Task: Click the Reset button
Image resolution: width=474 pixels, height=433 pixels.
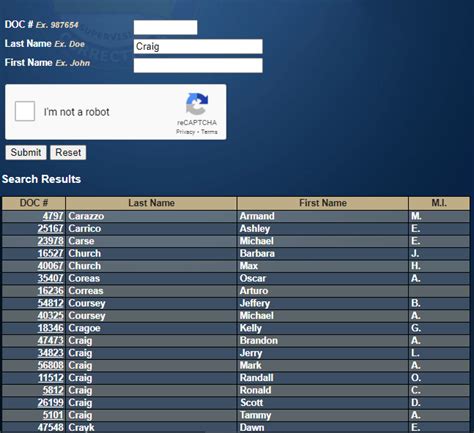Action: pyautogui.click(x=68, y=152)
